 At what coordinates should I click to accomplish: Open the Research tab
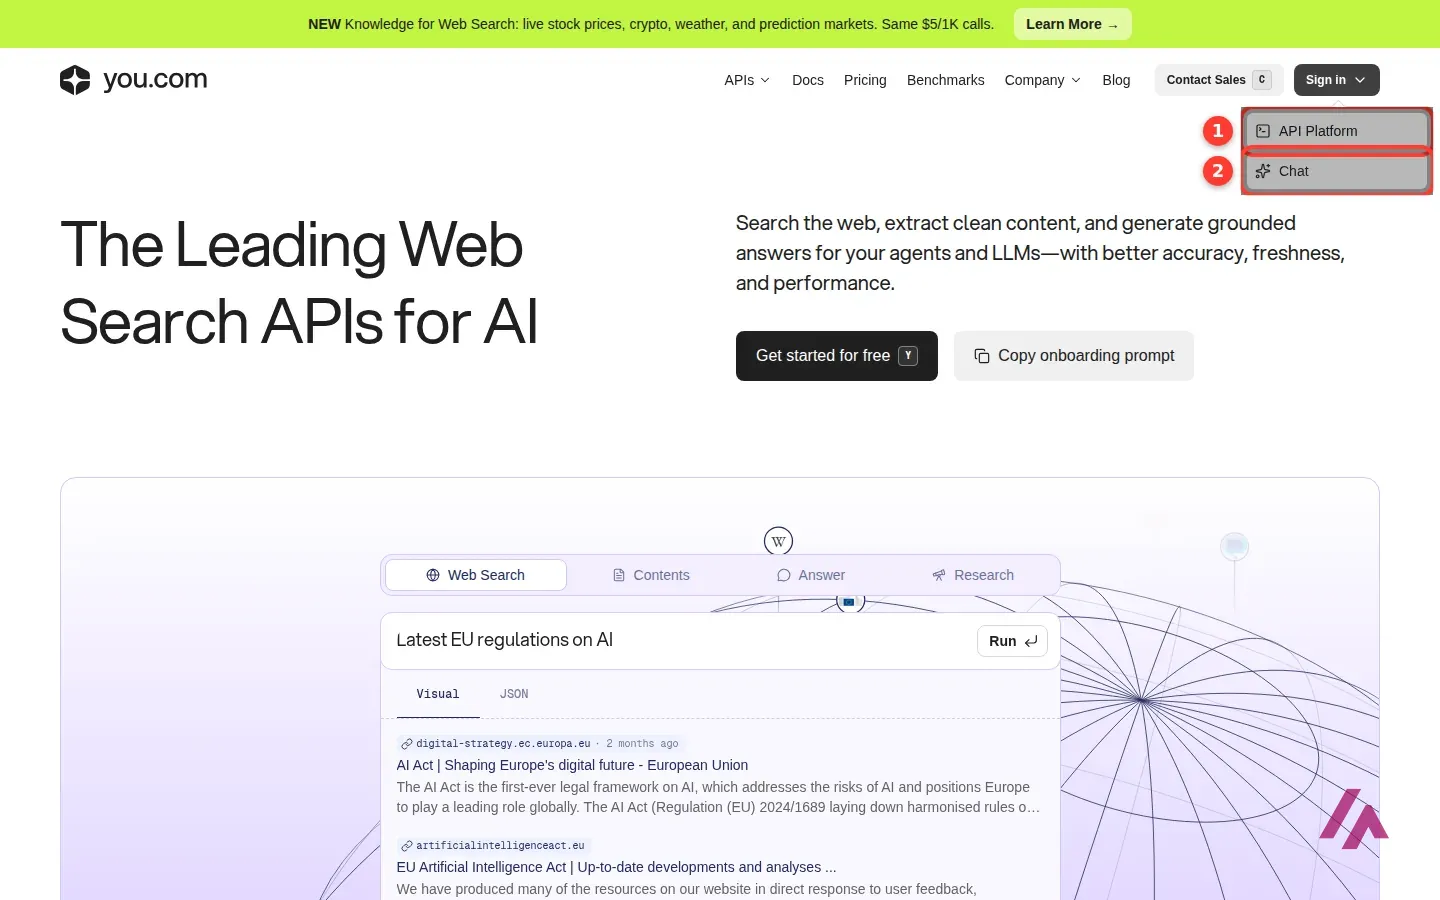click(x=973, y=575)
